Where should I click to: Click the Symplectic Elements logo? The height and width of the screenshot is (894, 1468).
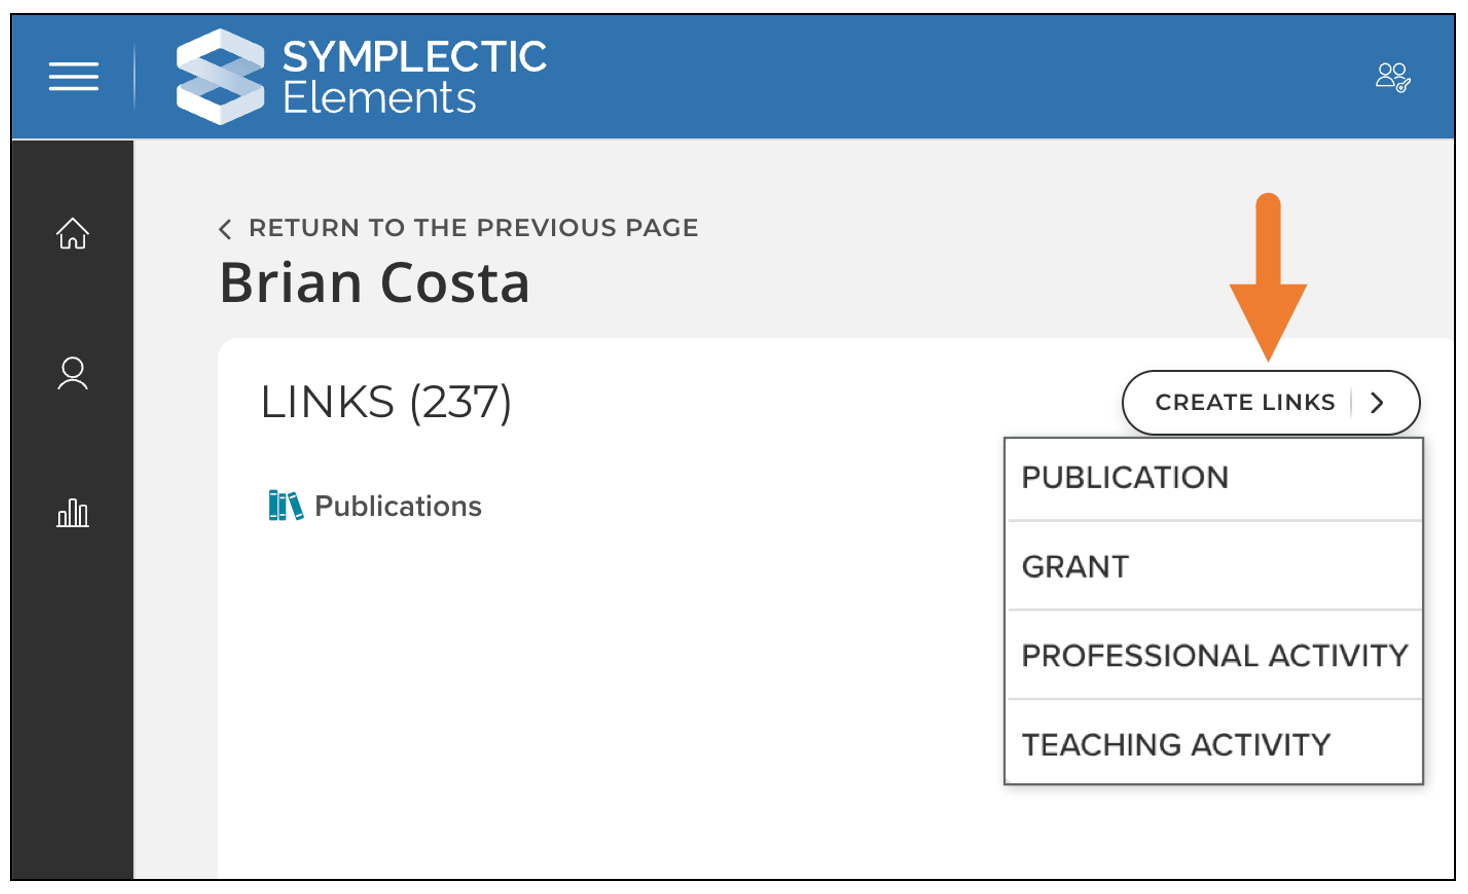[x=220, y=76]
